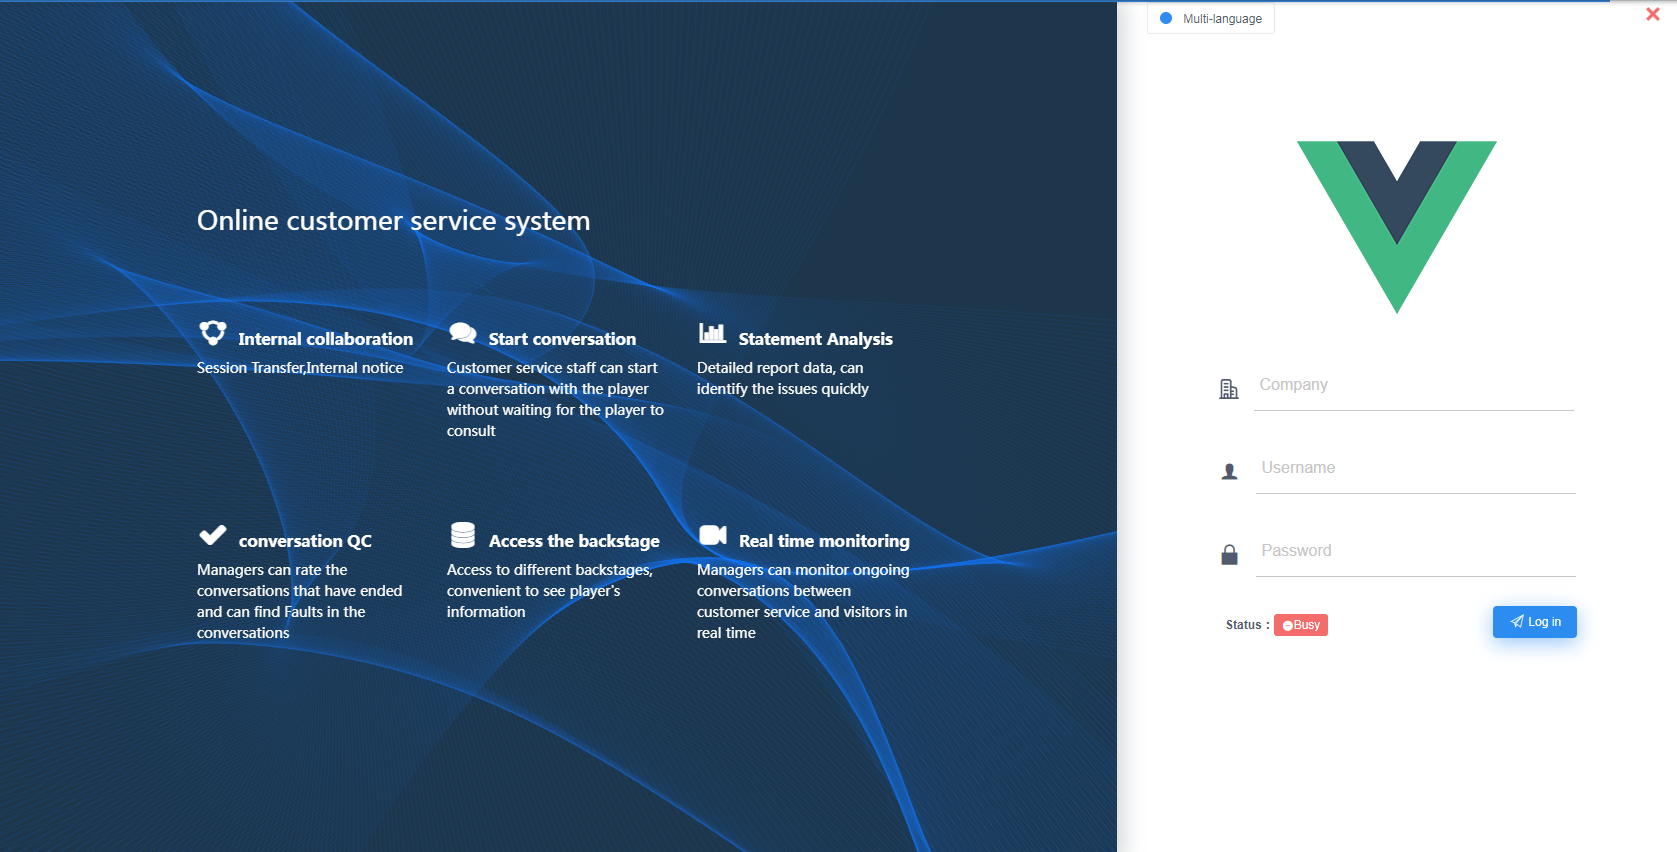Viewport: 1677px width, 852px height.
Task: Close the panel with the red X
Action: [x=1653, y=14]
